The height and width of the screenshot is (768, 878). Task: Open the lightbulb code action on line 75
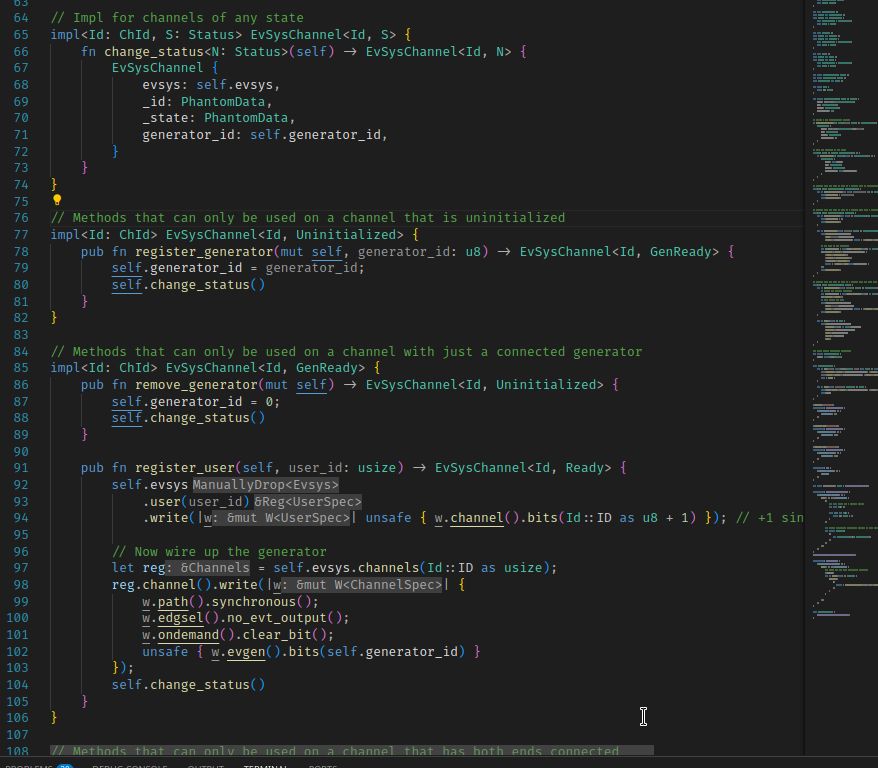coord(57,200)
